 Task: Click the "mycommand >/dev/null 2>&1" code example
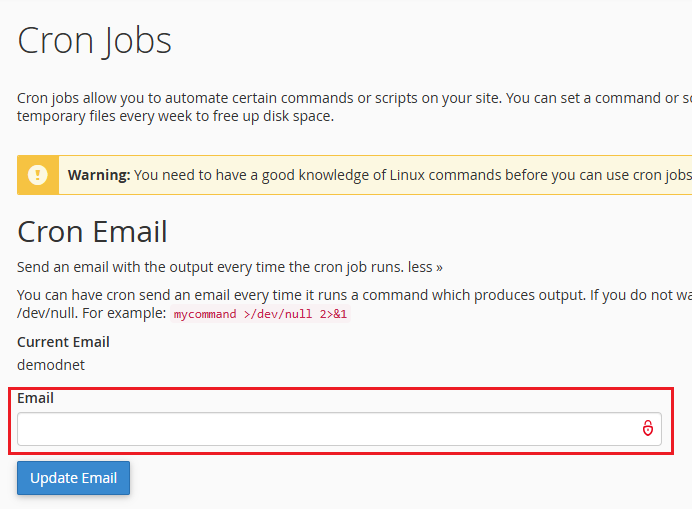[x=261, y=314]
